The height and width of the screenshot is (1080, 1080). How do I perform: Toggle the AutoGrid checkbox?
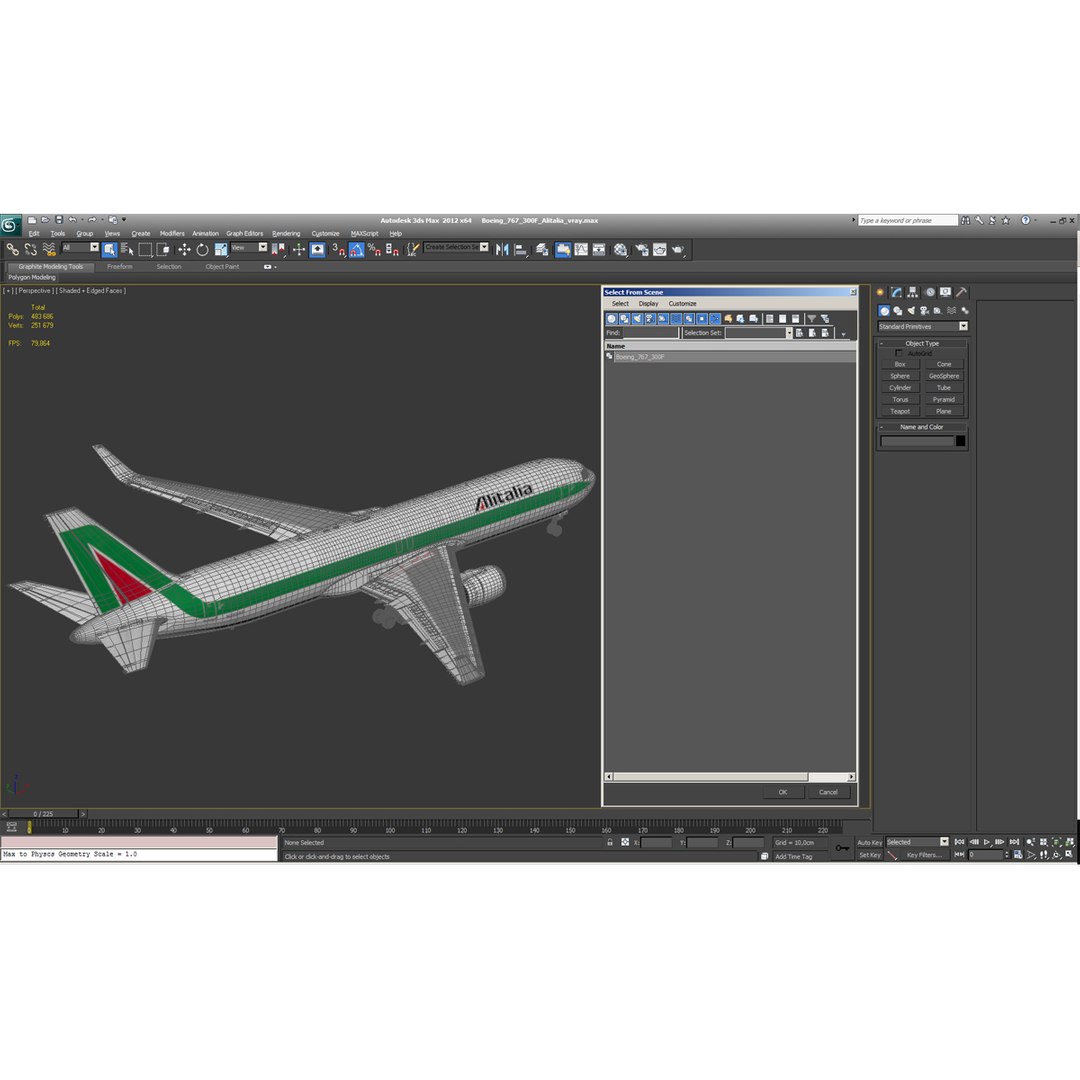click(898, 353)
